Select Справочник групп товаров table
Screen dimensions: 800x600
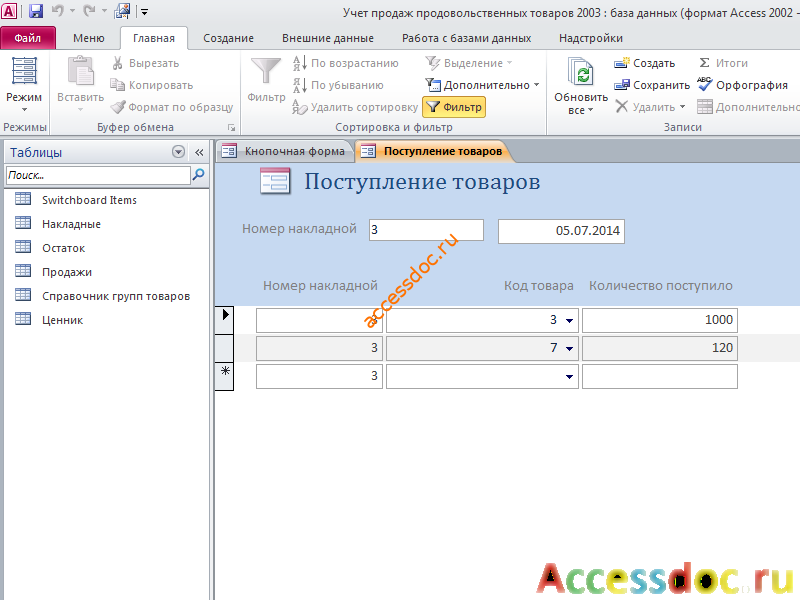click(x=115, y=296)
